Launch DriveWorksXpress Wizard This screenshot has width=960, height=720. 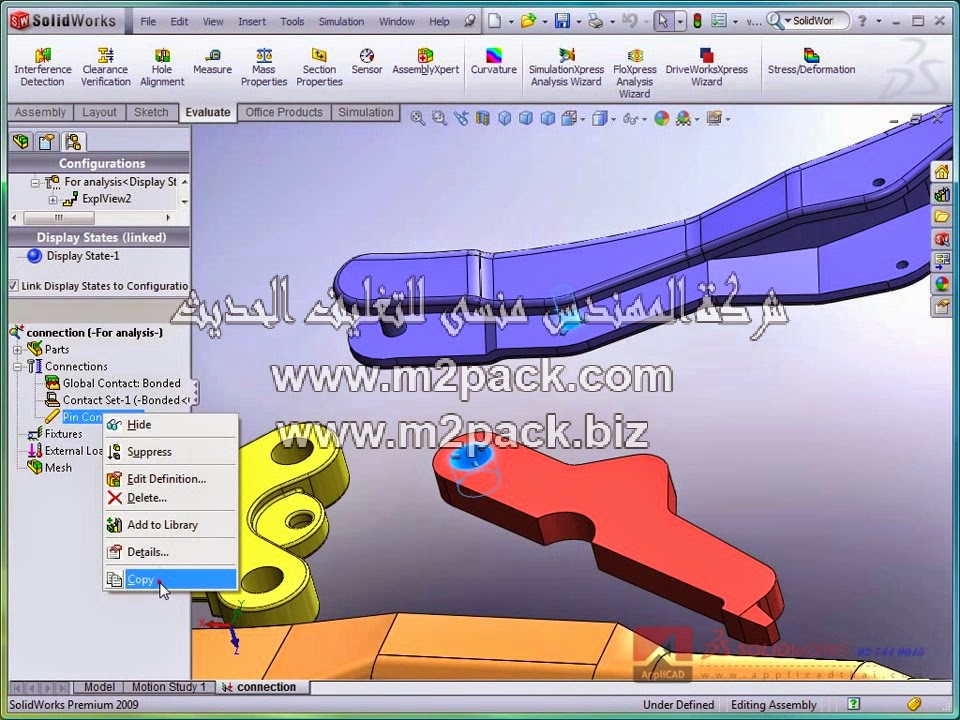pos(707,67)
